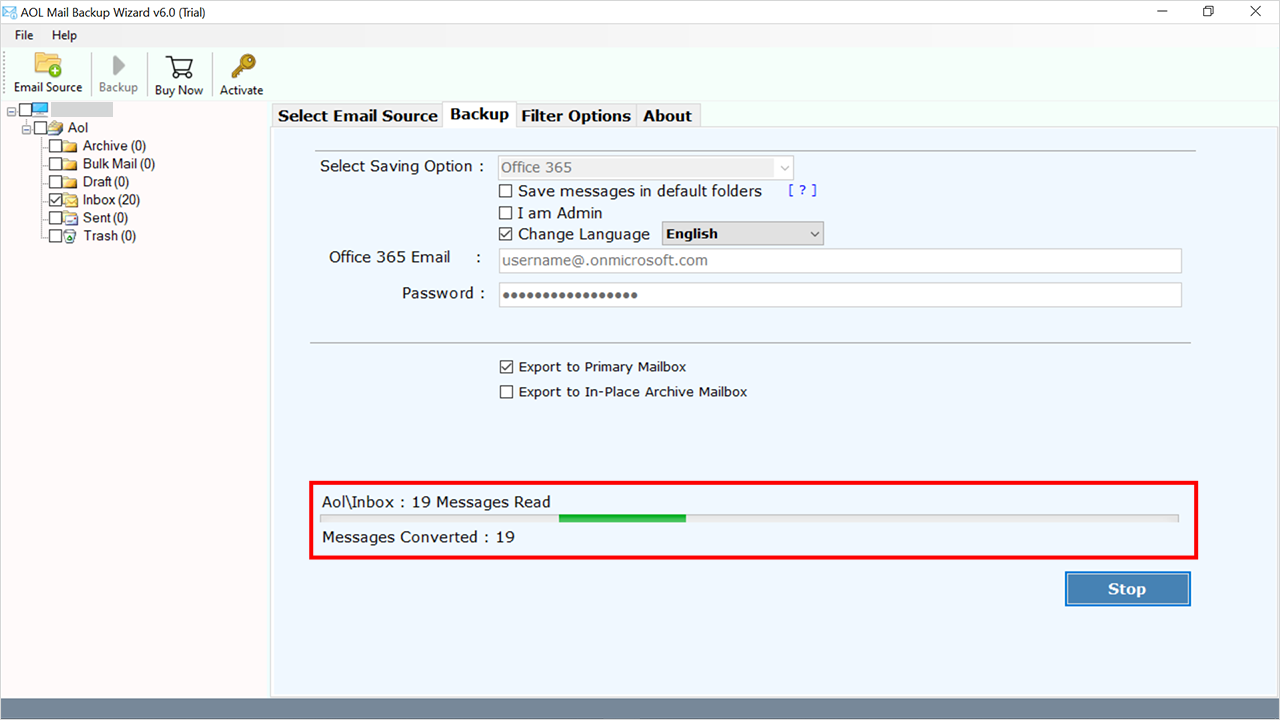The width and height of the screenshot is (1280, 720).
Task: Click the Activate key icon
Action: [242, 67]
